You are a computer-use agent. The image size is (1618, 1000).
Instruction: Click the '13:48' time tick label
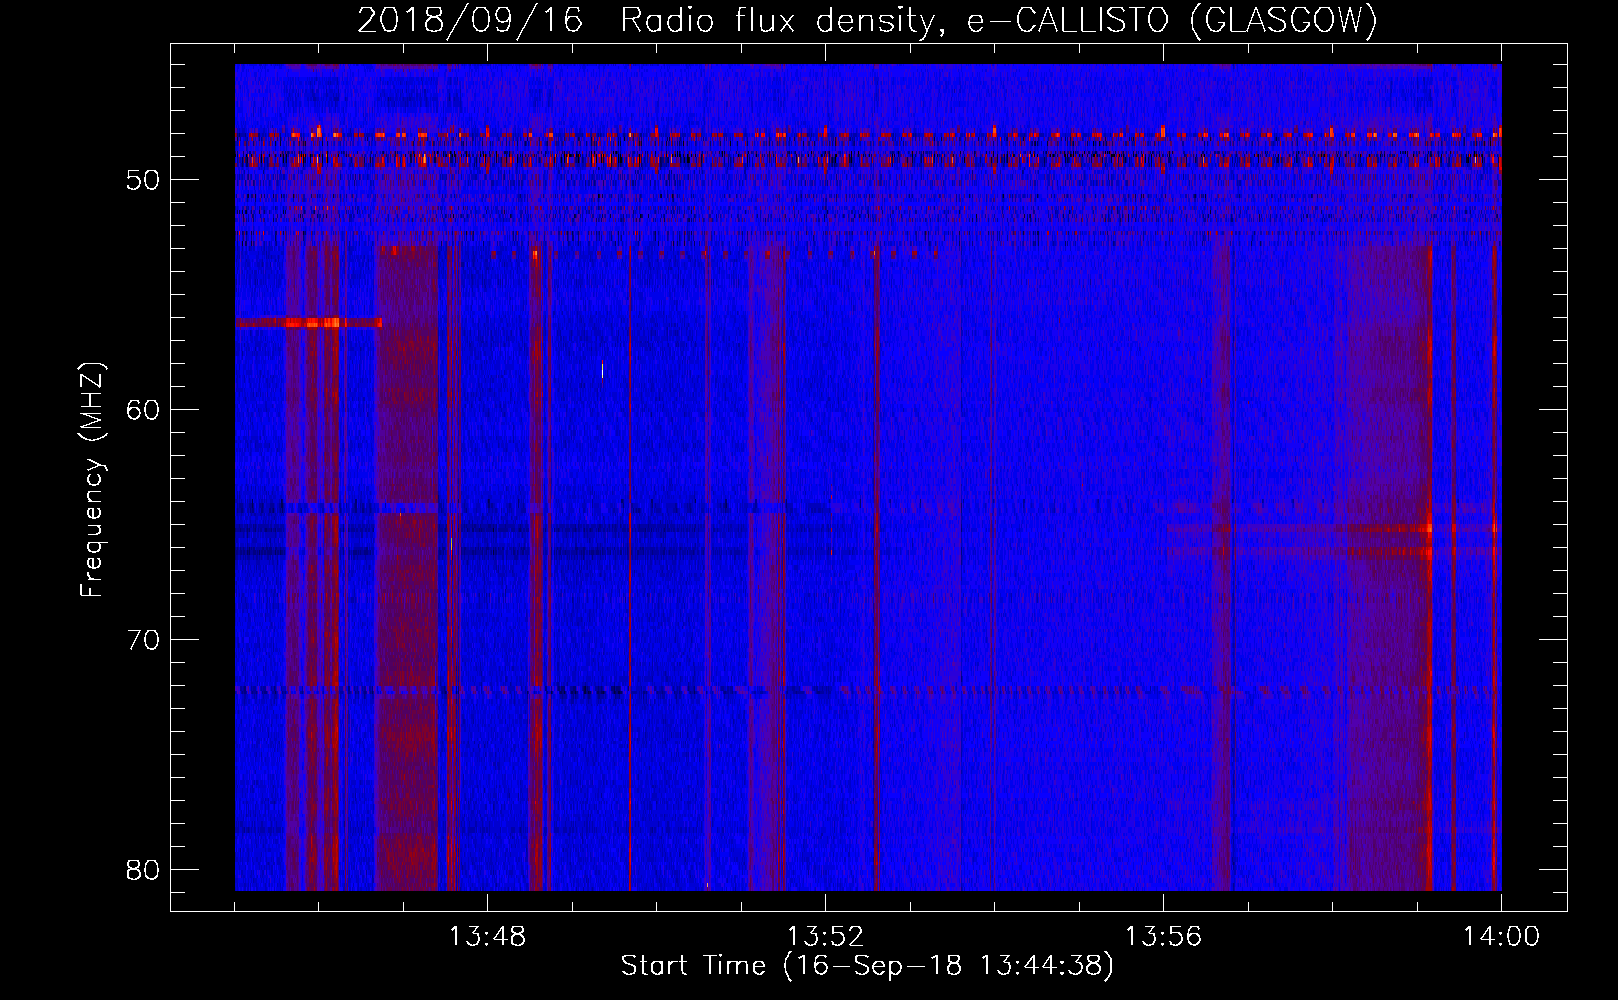click(487, 937)
